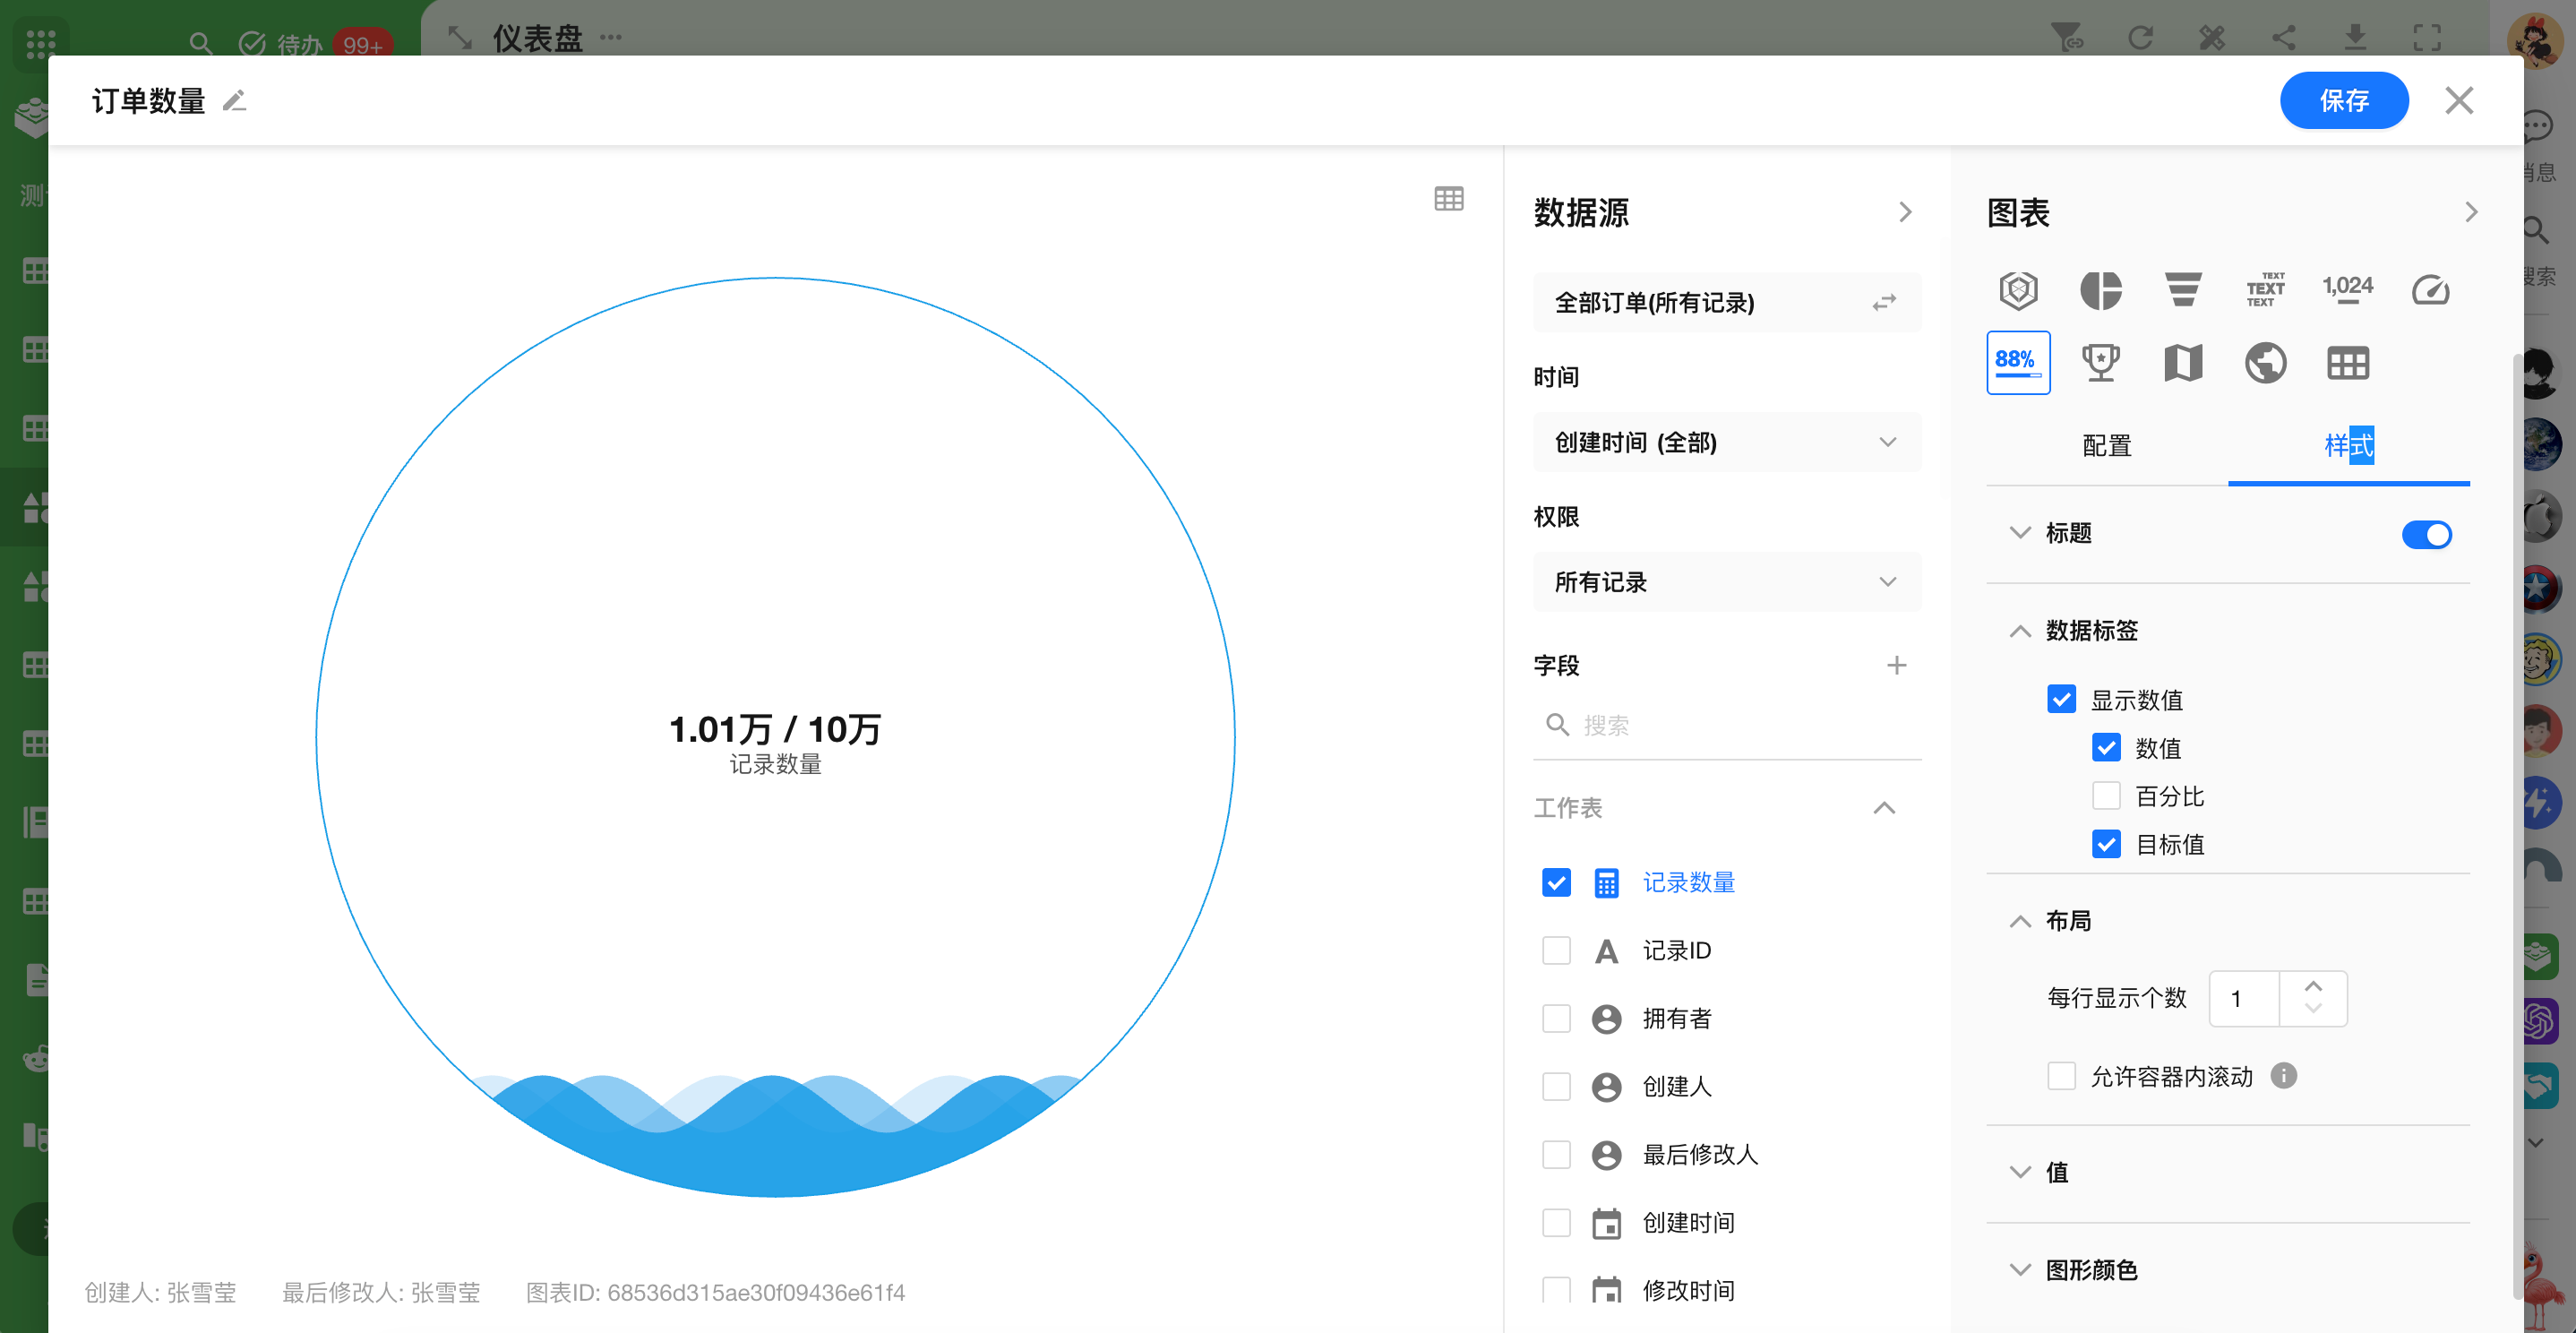
Task: Click the 99+ notification badge
Action: [363, 45]
